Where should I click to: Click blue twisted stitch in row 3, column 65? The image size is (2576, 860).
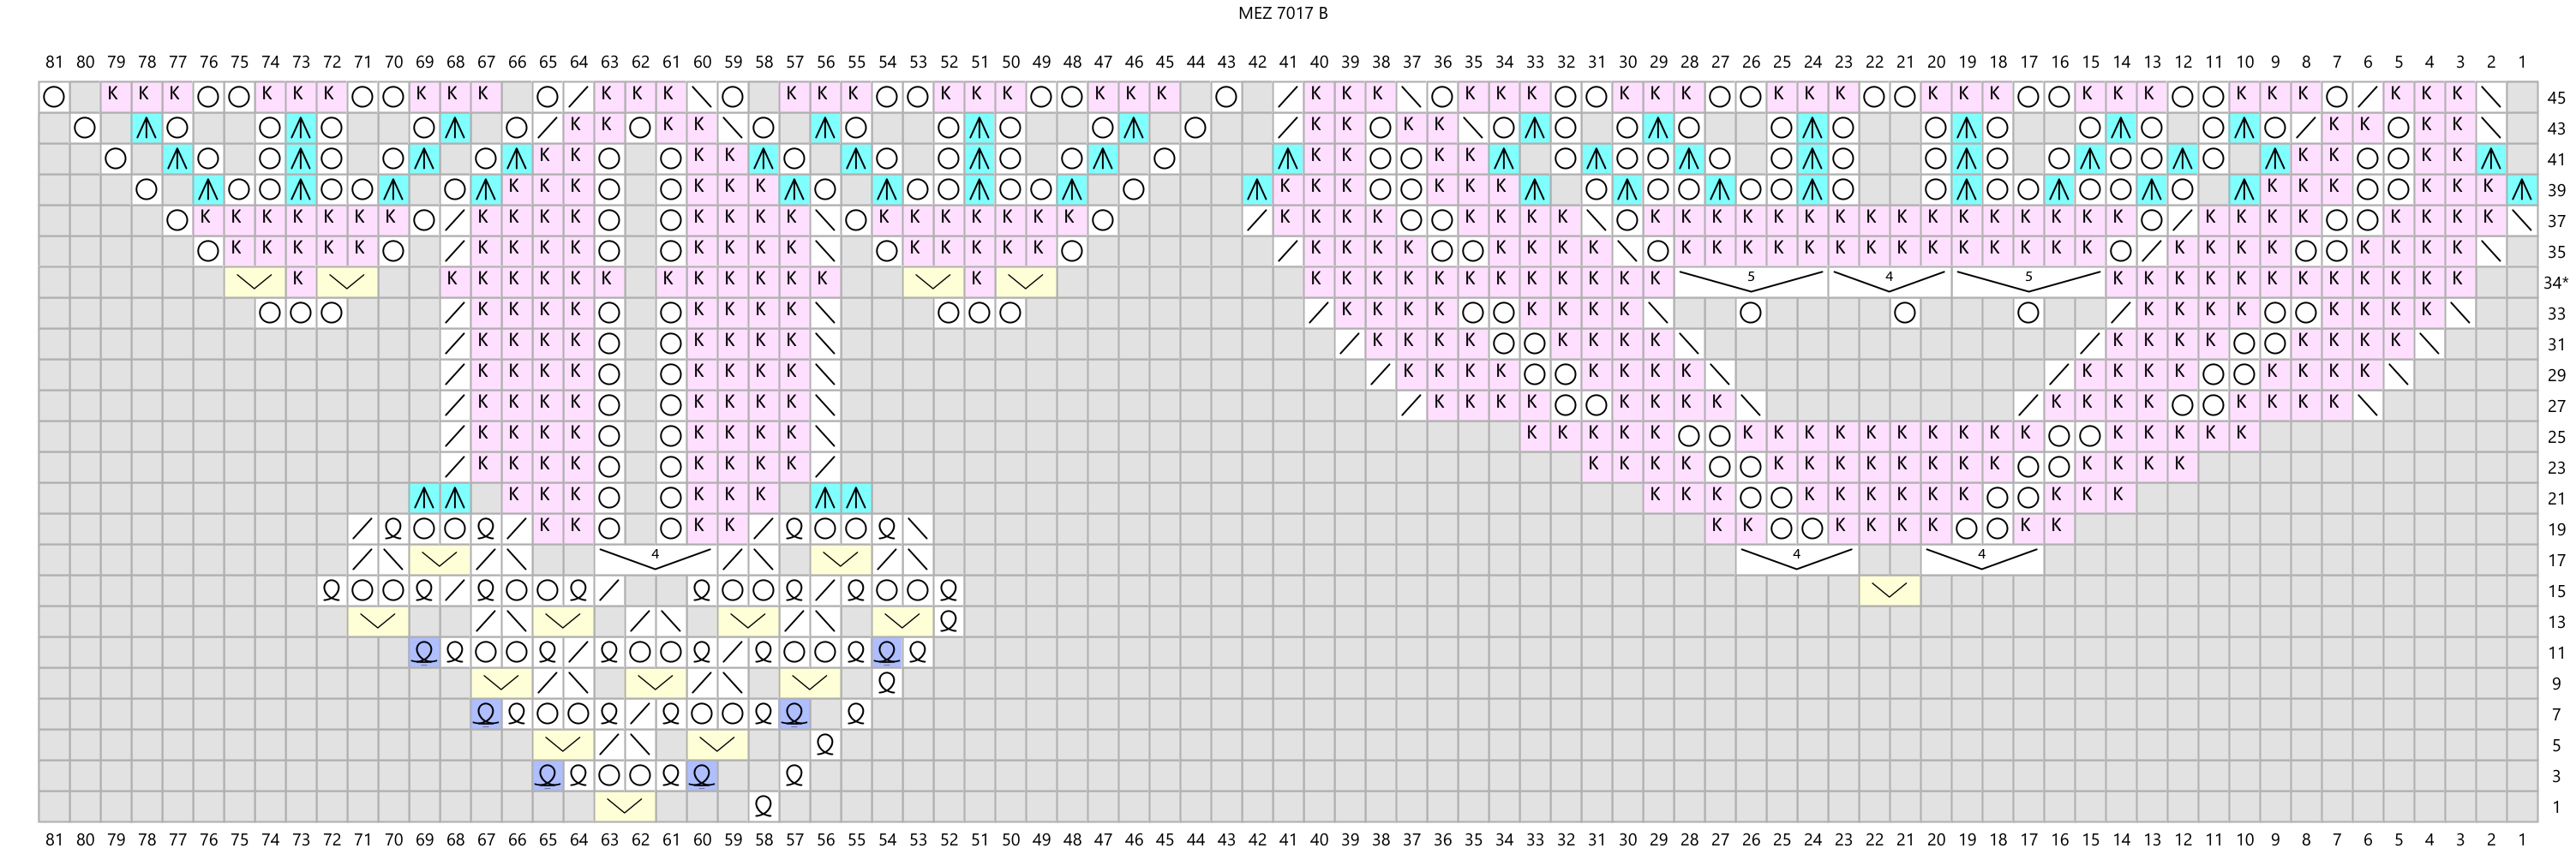coord(547,775)
